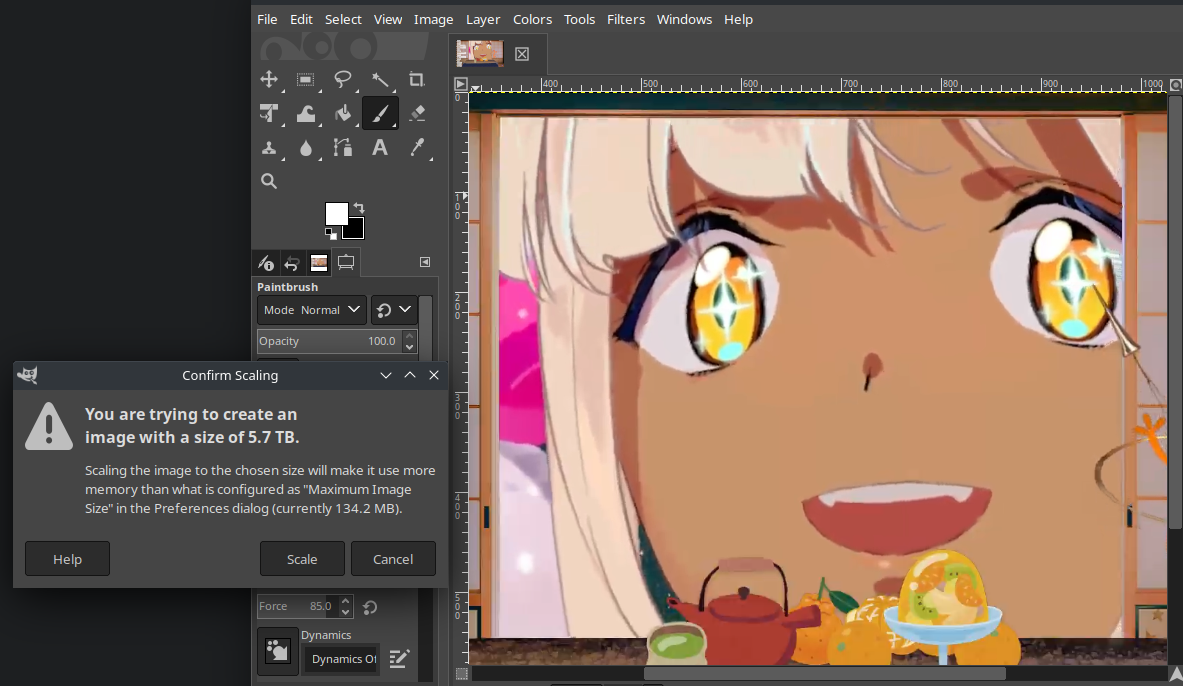The height and width of the screenshot is (686, 1183).
Task: Open the Filters menu
Action: click(626, 19)
